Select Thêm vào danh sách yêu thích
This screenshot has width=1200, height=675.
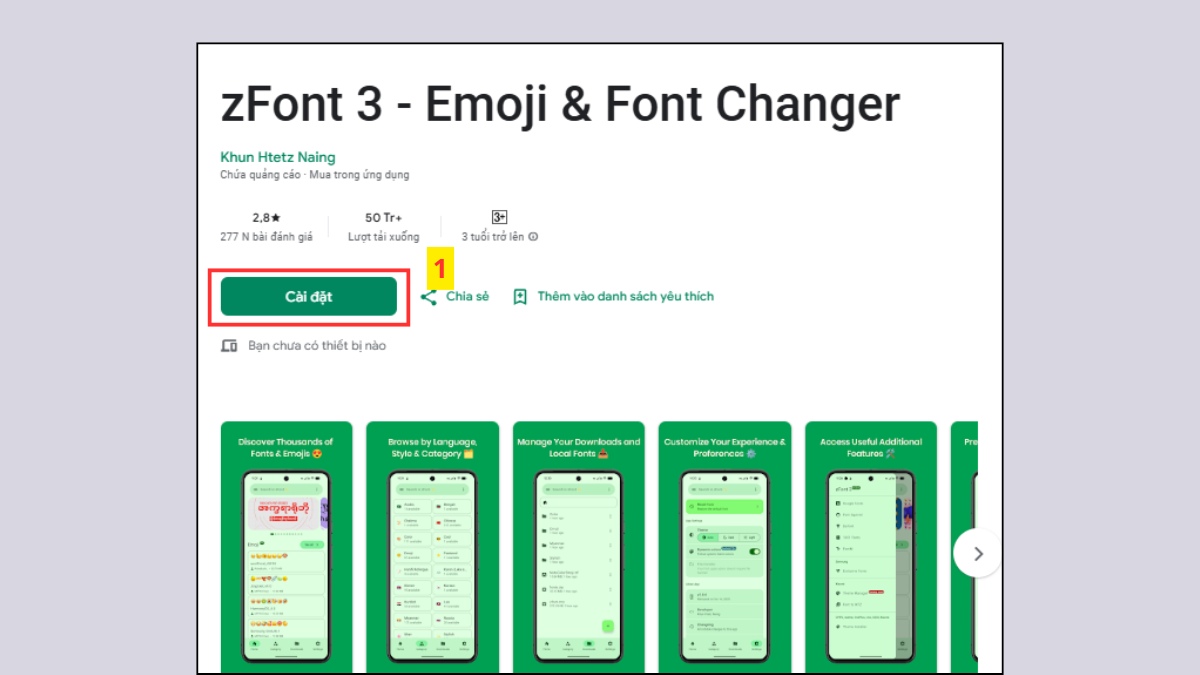625,297
